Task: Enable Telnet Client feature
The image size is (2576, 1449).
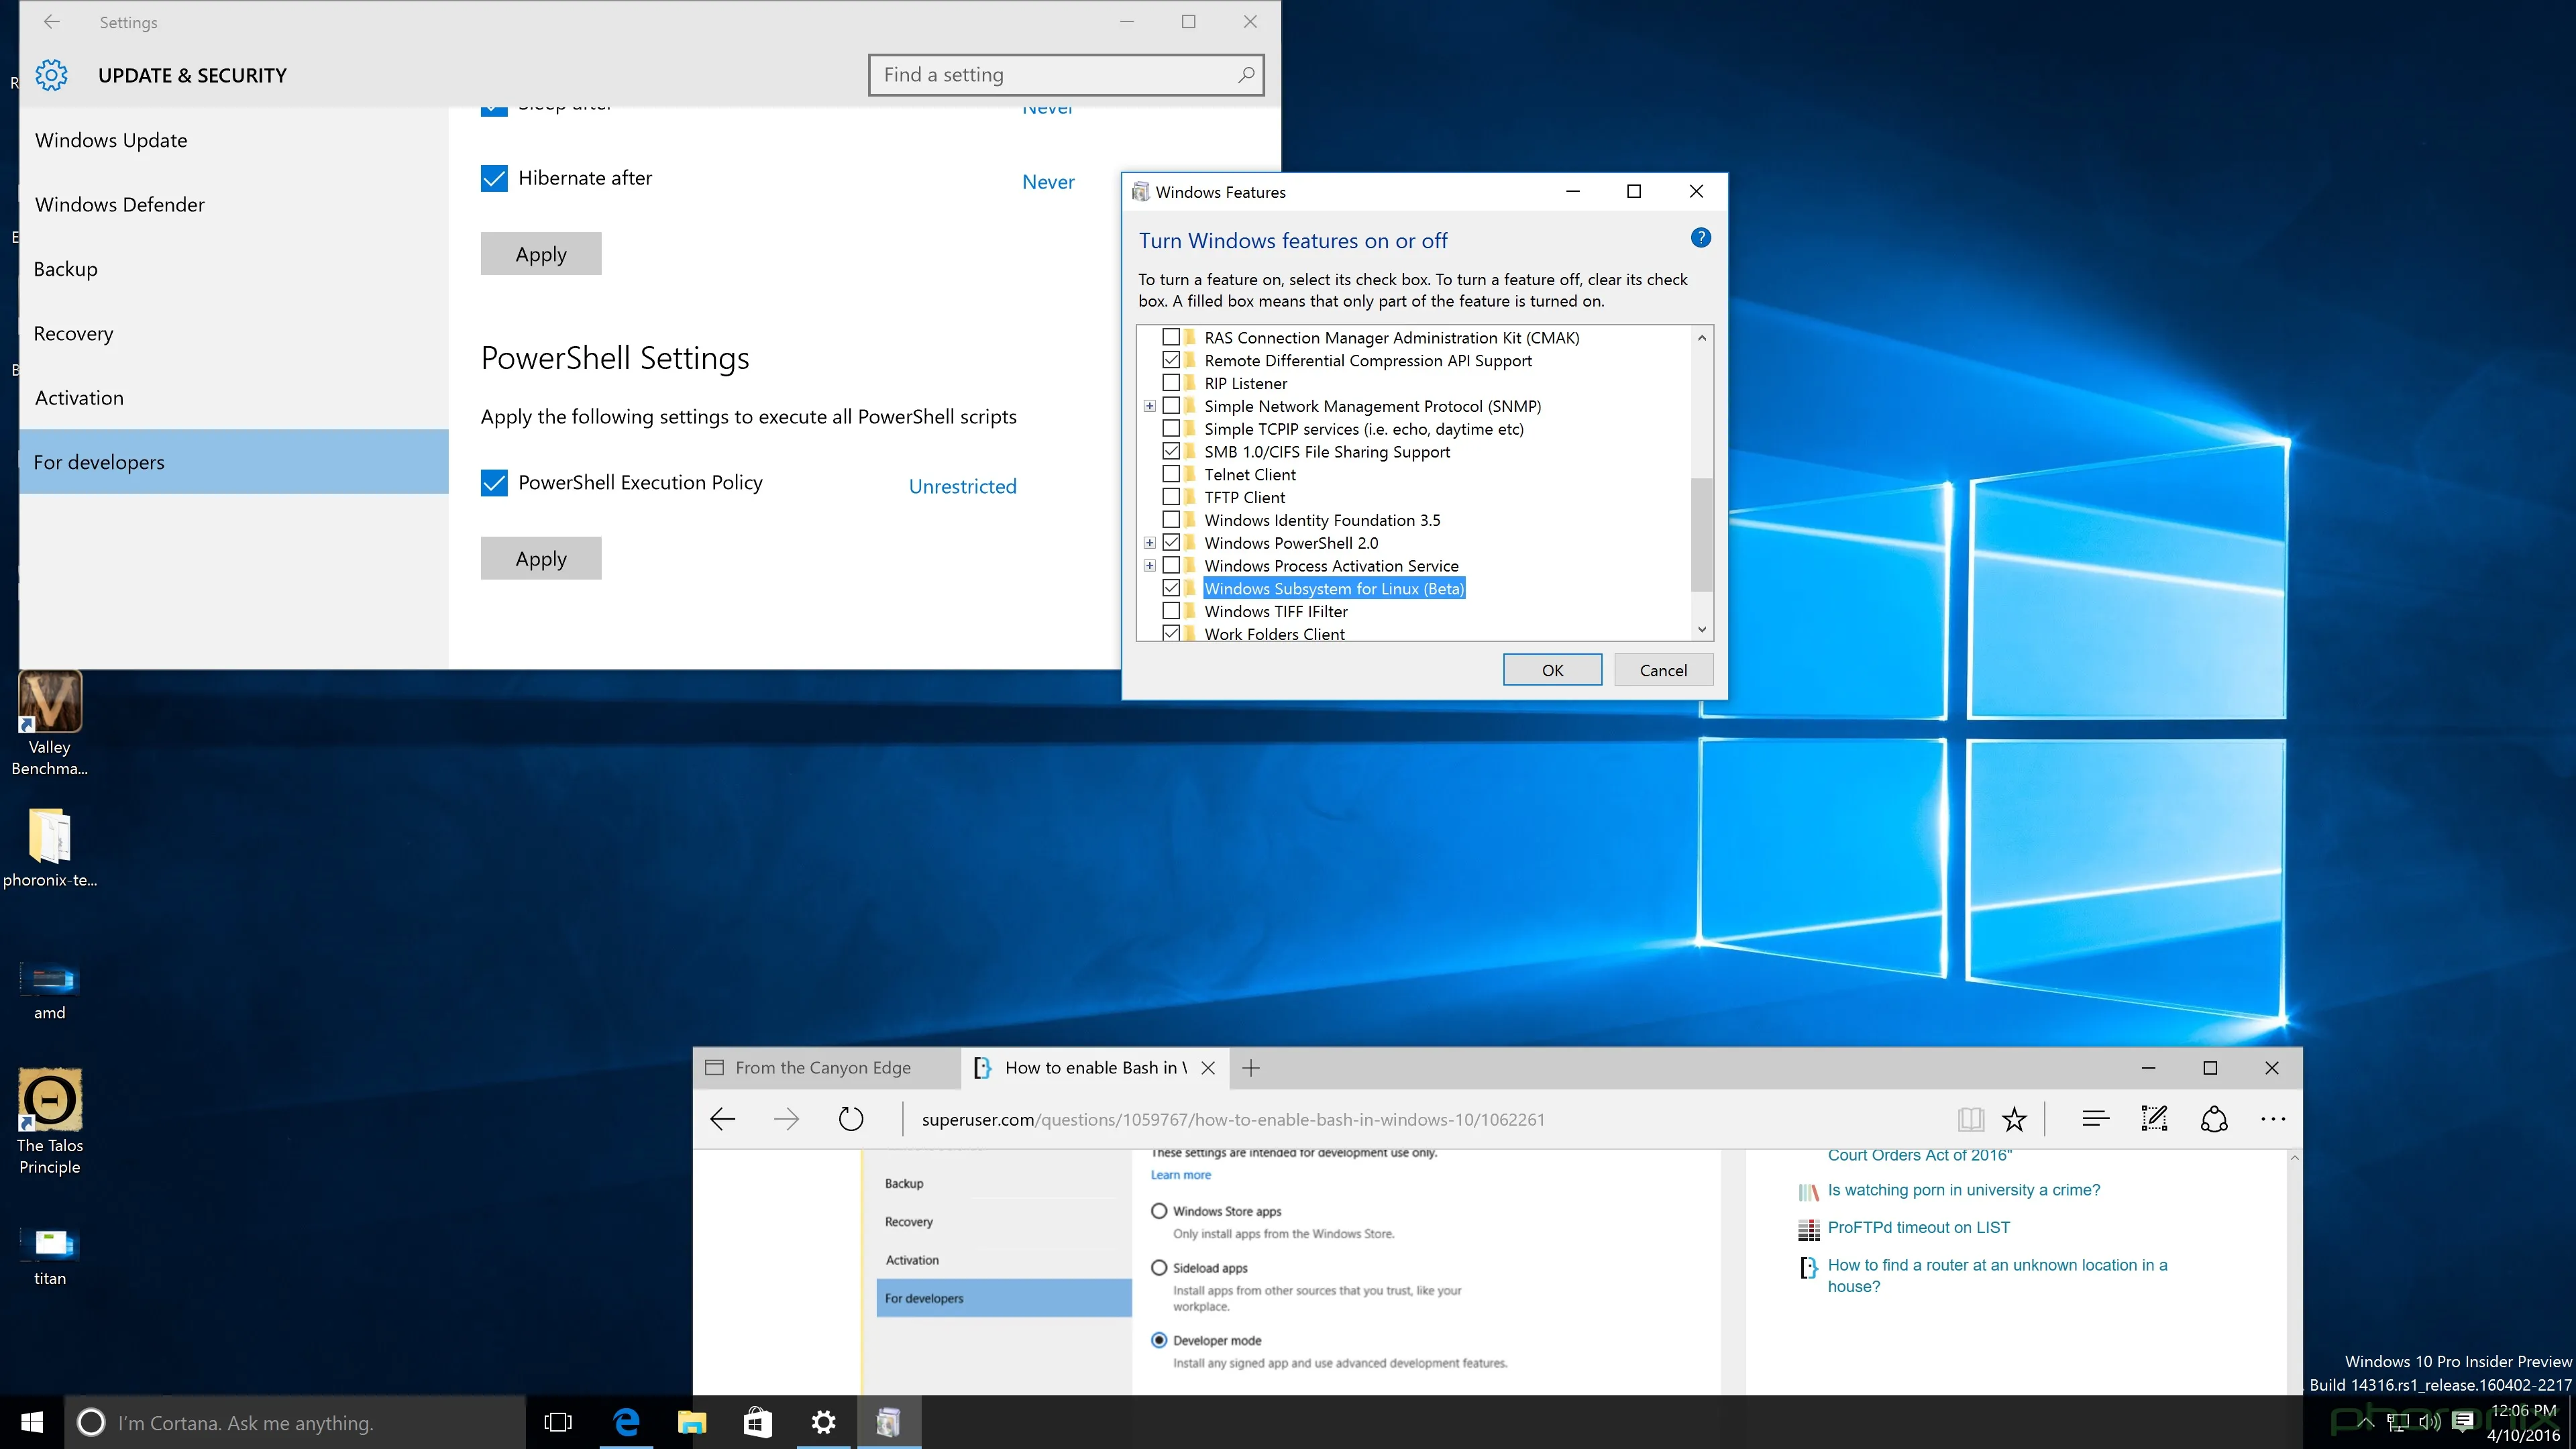Action: coord(1171,474)
